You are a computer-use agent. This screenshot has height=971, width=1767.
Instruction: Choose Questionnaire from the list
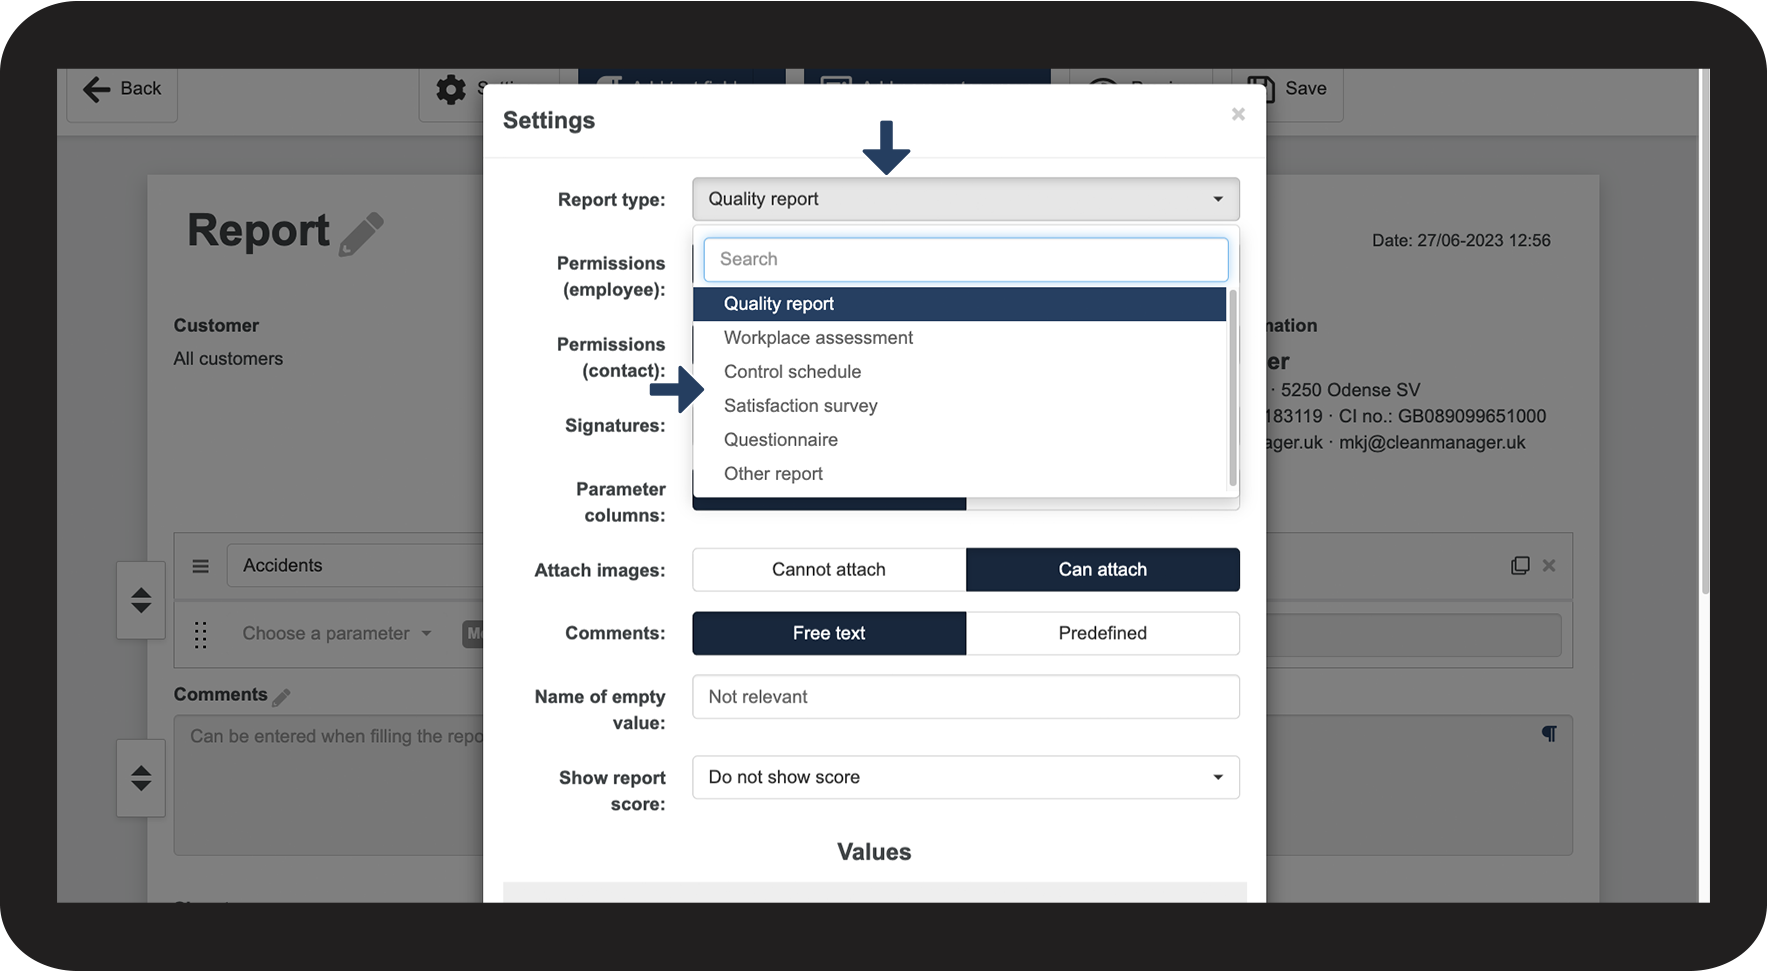click(959, 440)
